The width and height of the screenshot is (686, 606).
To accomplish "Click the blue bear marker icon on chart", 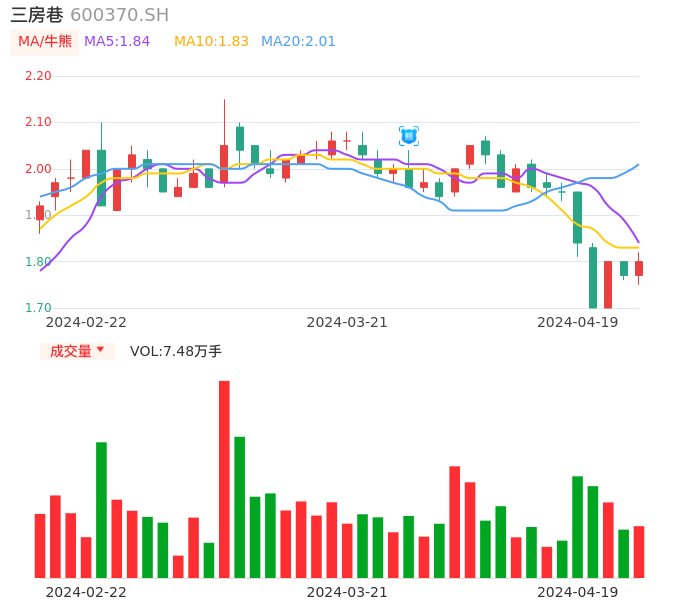I will pyautogui.click(x=408, y=135).
